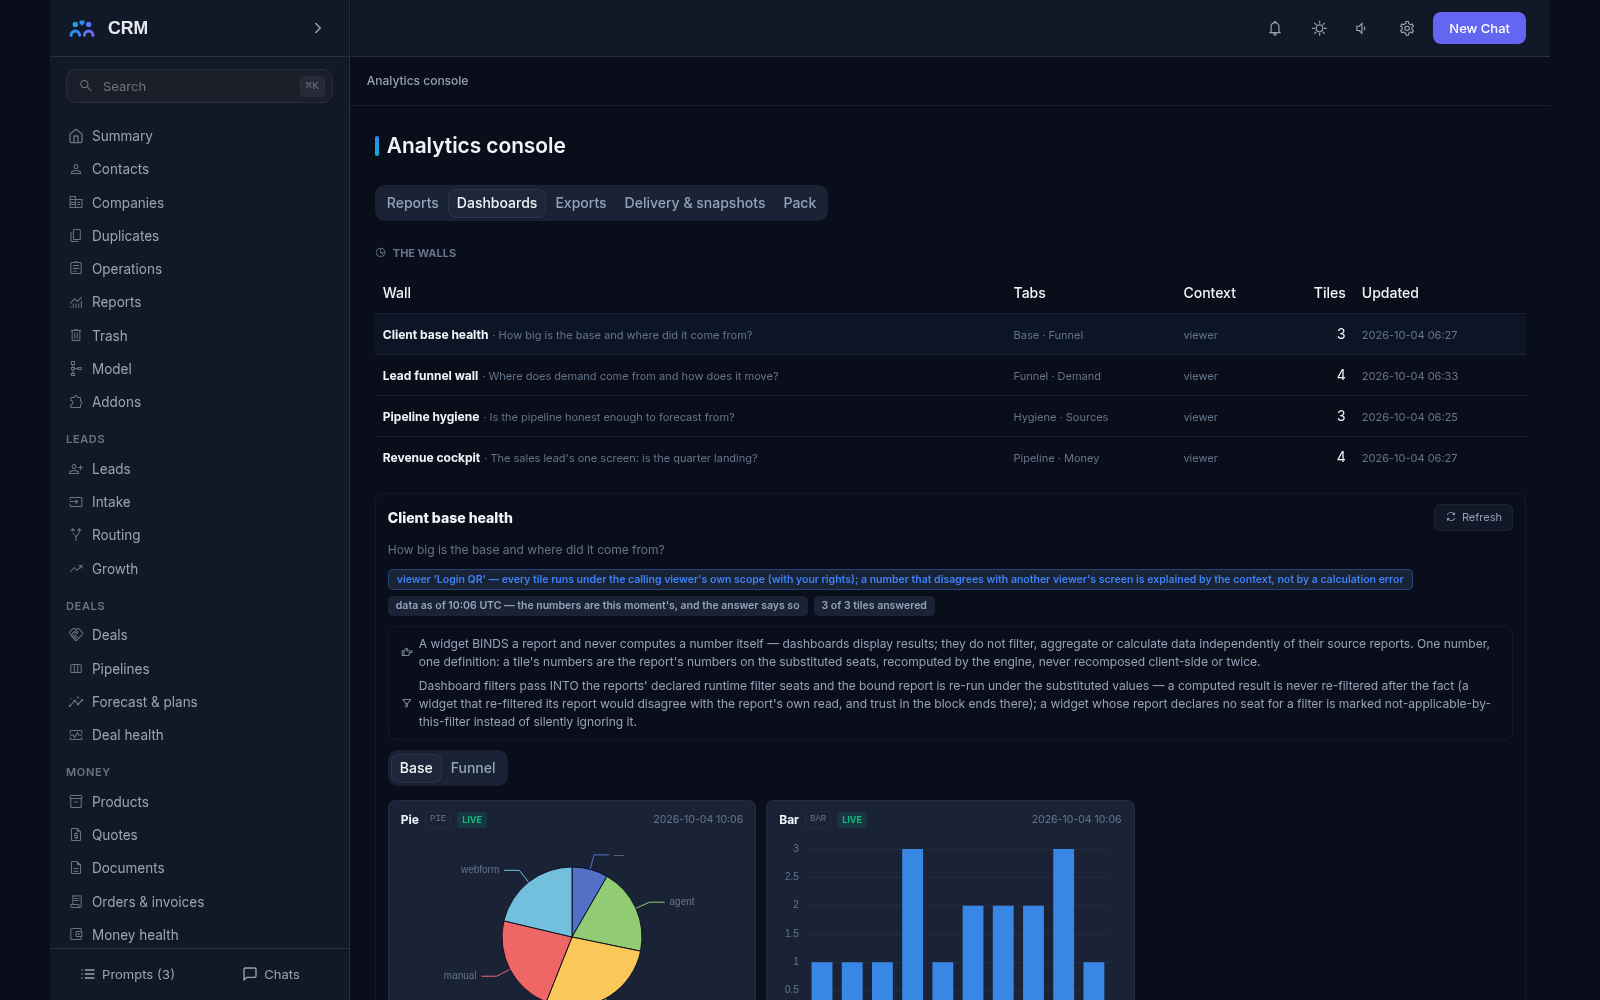Open Routing icon in sidebar

click(76, 535)
